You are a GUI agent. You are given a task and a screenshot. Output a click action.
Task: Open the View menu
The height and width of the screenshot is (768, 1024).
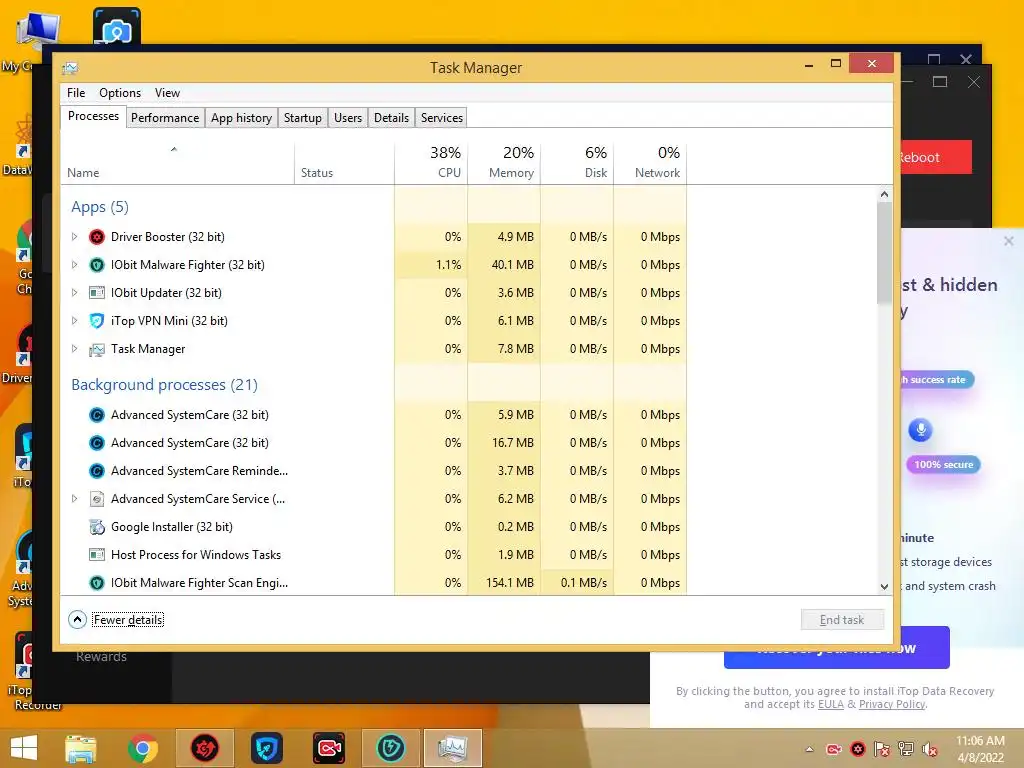(167, 93)
